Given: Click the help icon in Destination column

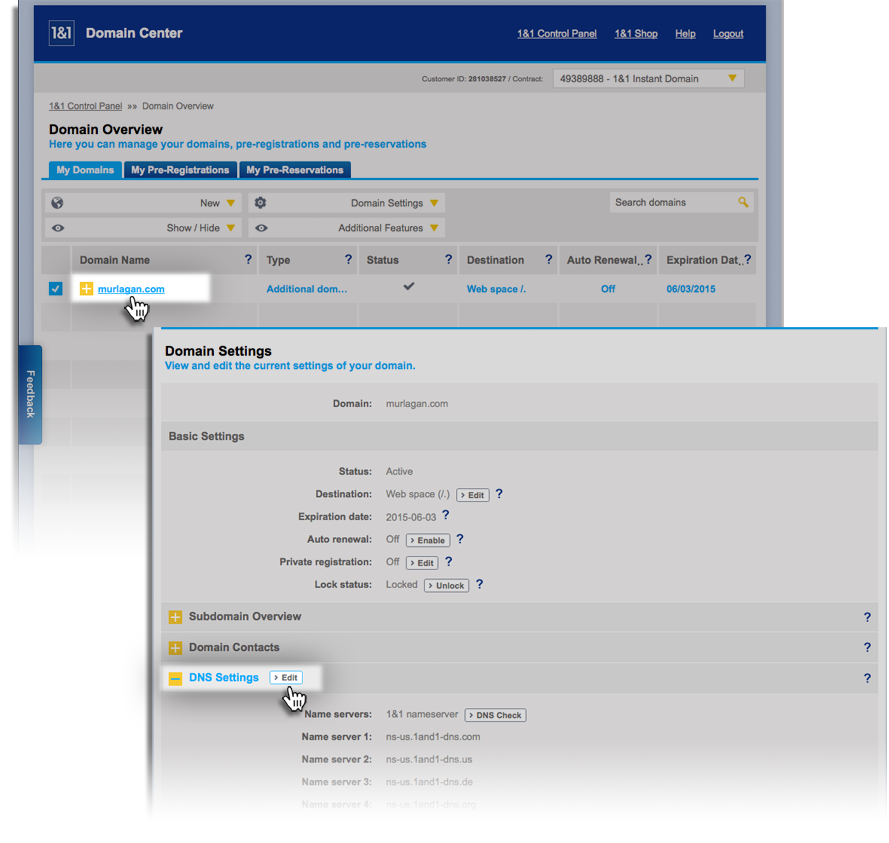Looking at the screenshot, I should click(x=548, y=259).
